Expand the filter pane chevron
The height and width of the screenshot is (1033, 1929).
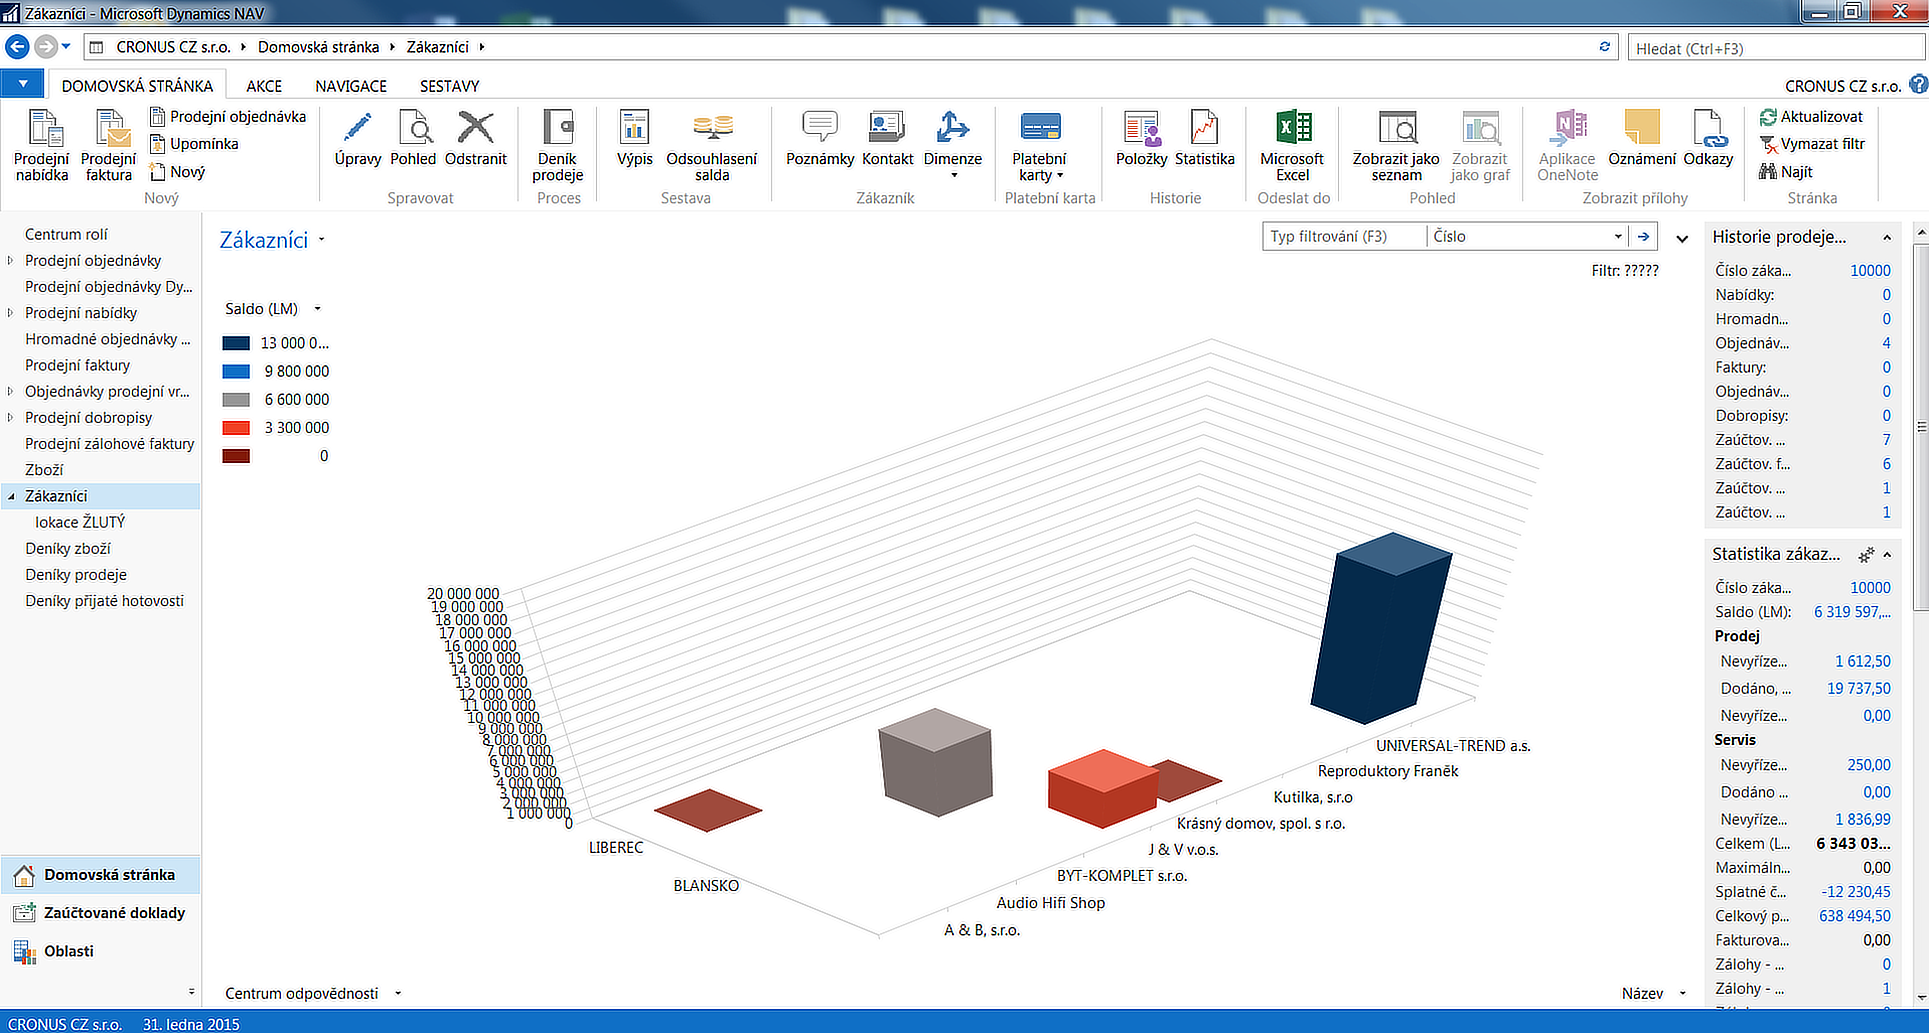coord(1682,238)
